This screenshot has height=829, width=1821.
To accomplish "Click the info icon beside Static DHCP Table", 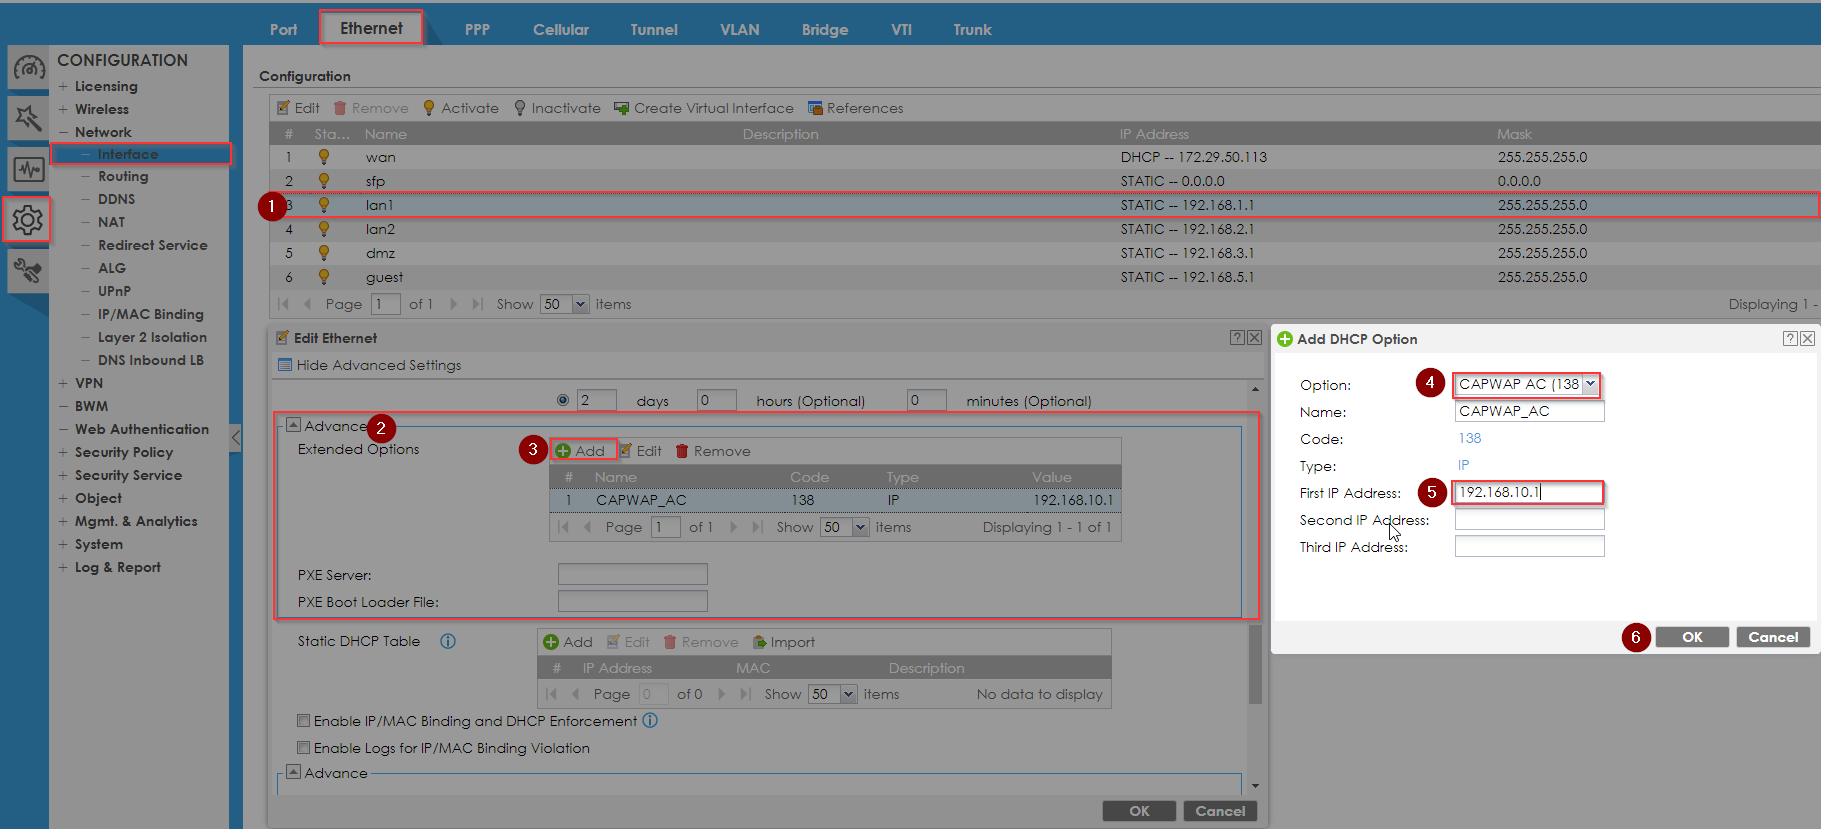I will (448, 641).
